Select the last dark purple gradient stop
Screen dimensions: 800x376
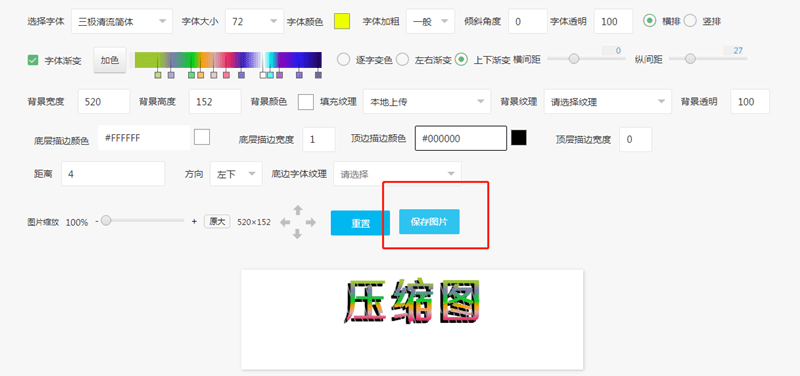pyautogui.click(x=318, y=75)
